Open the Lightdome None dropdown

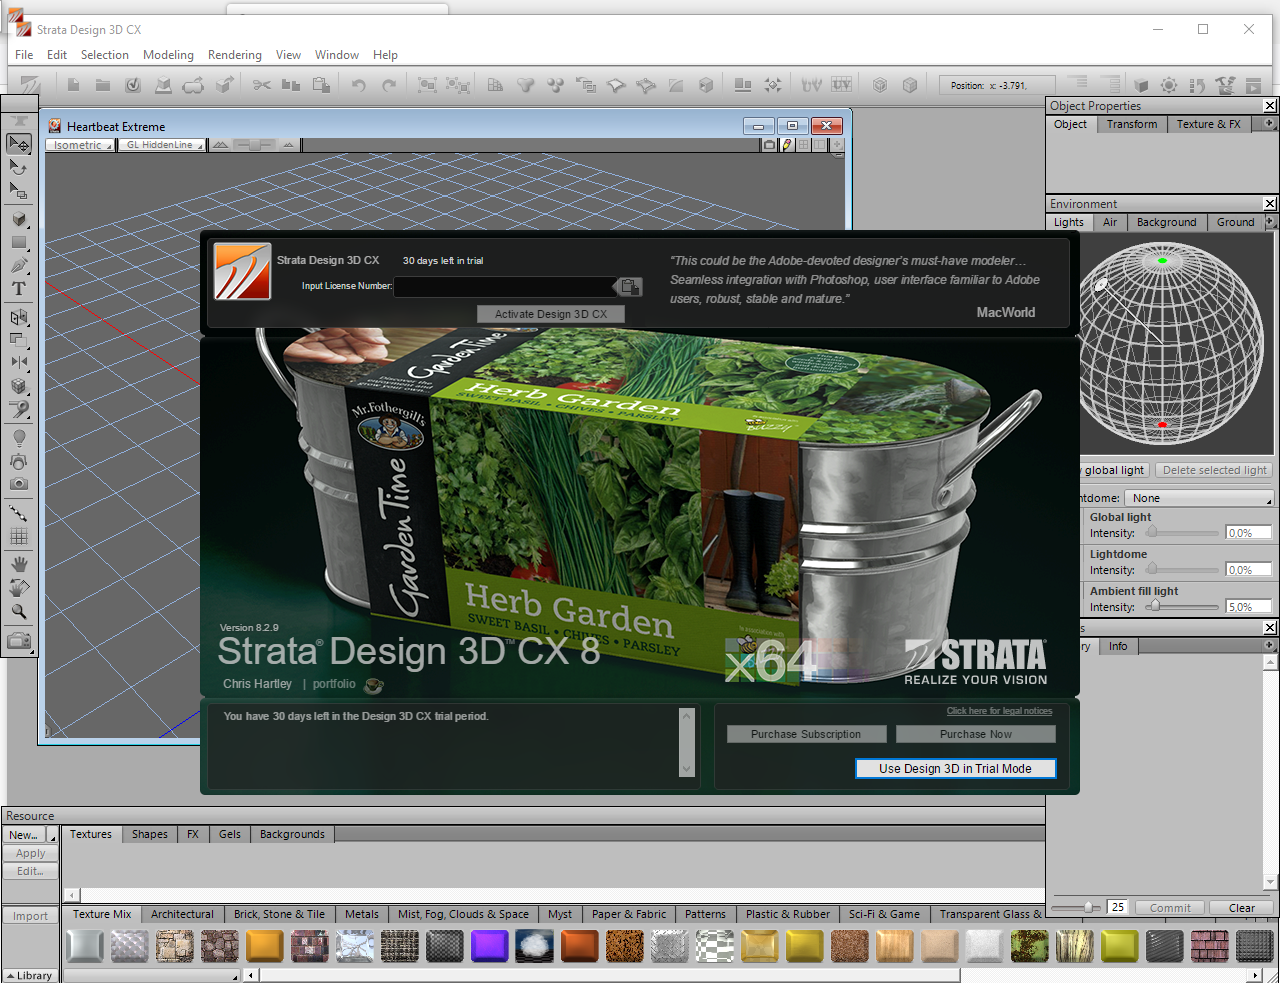(1199, 498)
